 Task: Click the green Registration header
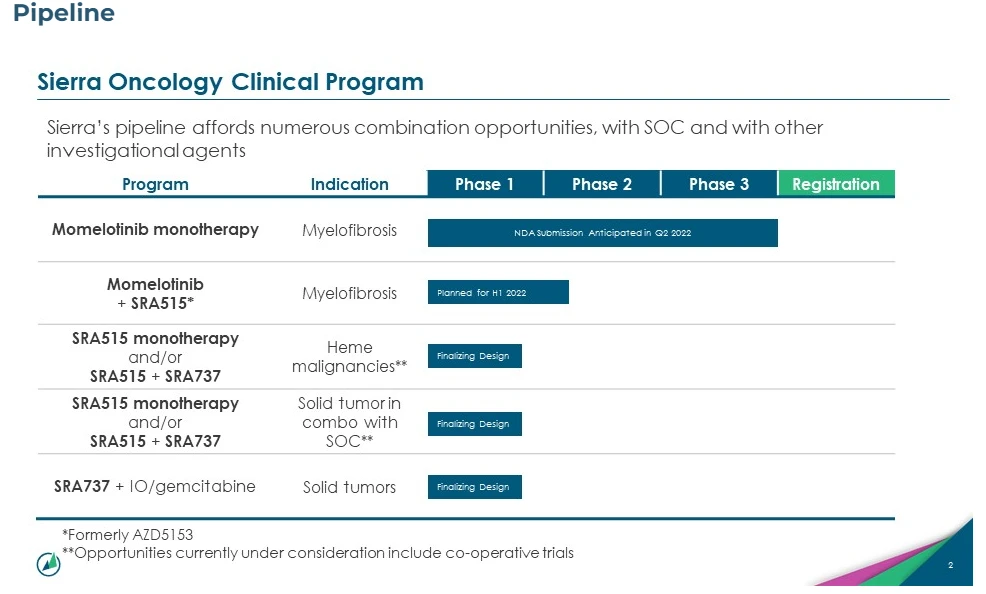click(x=836, y=184)
